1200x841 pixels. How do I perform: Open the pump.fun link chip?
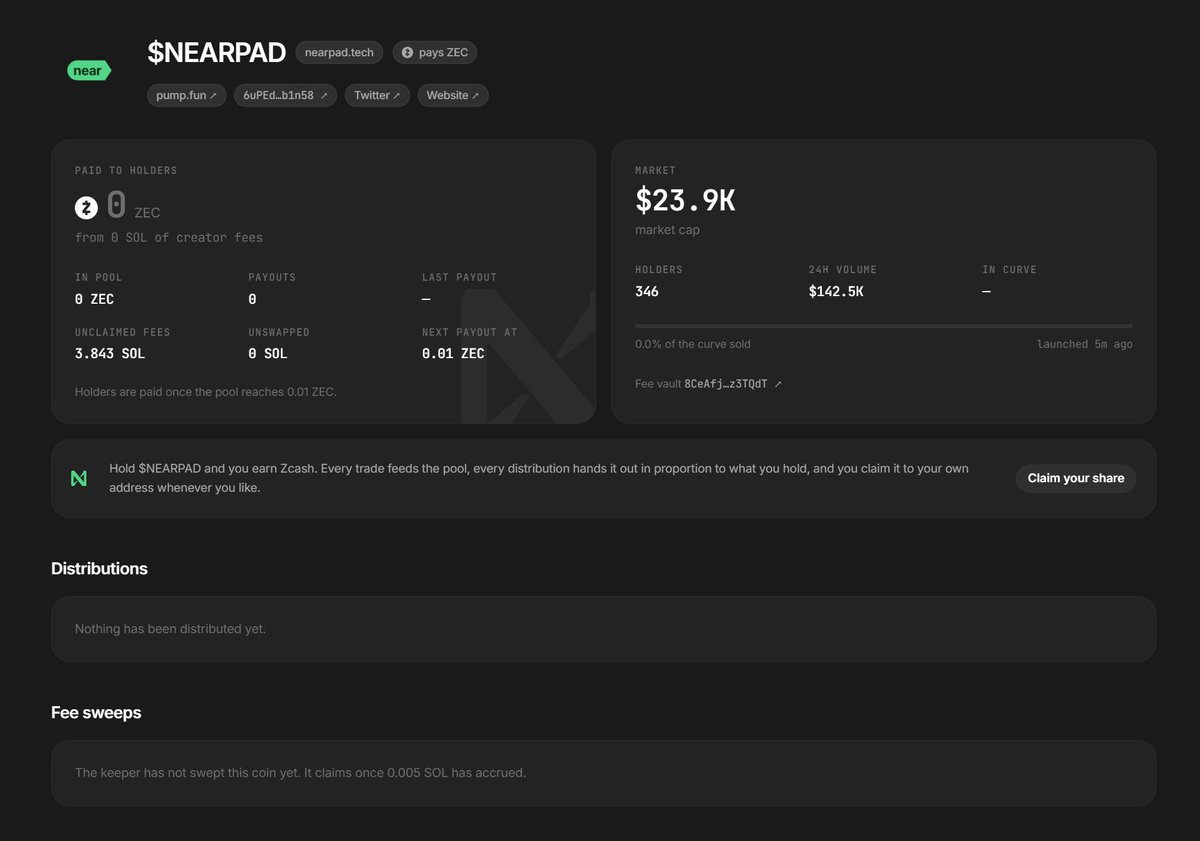186,95
